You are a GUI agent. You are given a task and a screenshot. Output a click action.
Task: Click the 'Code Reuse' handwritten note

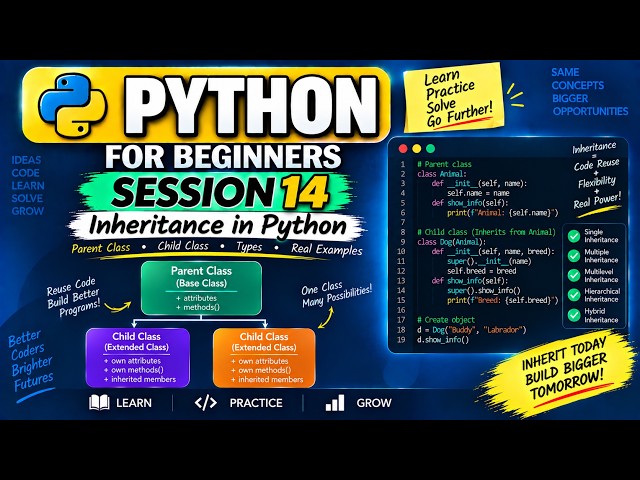click(596, 164)
